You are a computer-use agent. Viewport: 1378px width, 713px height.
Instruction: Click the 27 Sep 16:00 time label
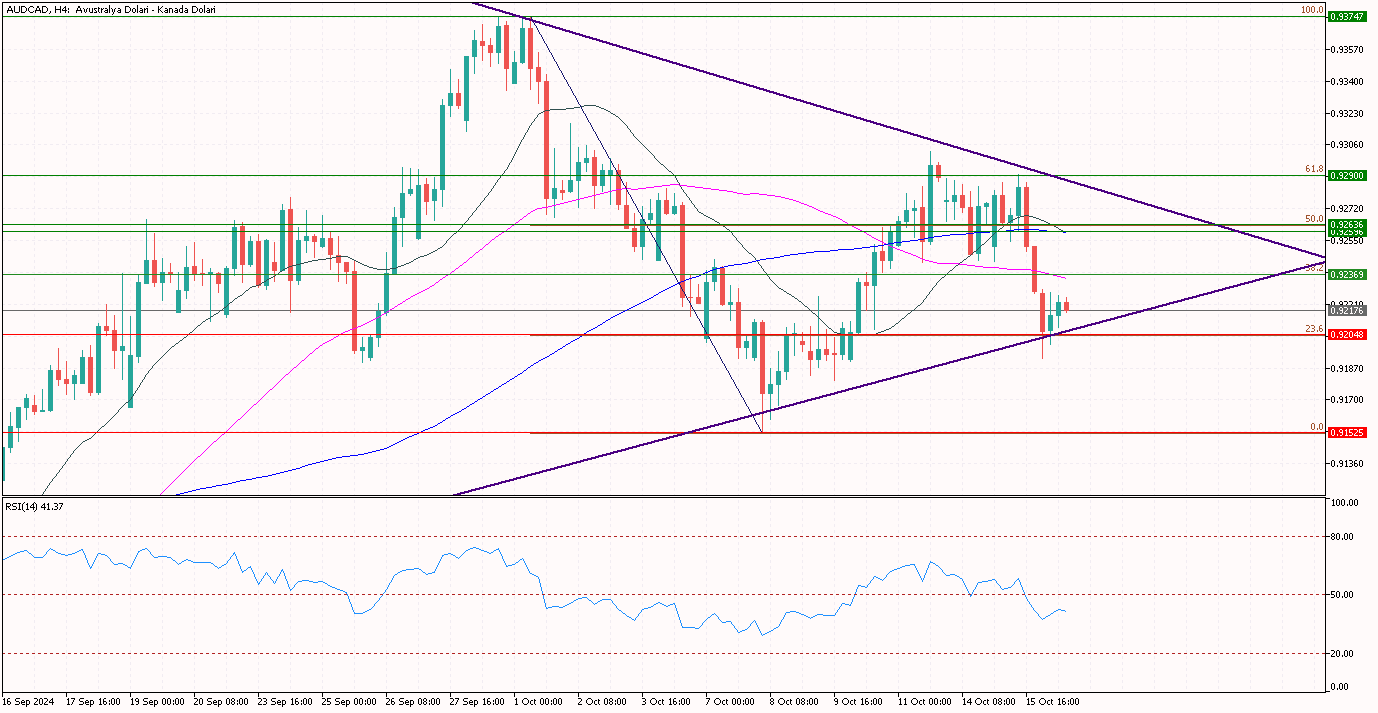478,702
